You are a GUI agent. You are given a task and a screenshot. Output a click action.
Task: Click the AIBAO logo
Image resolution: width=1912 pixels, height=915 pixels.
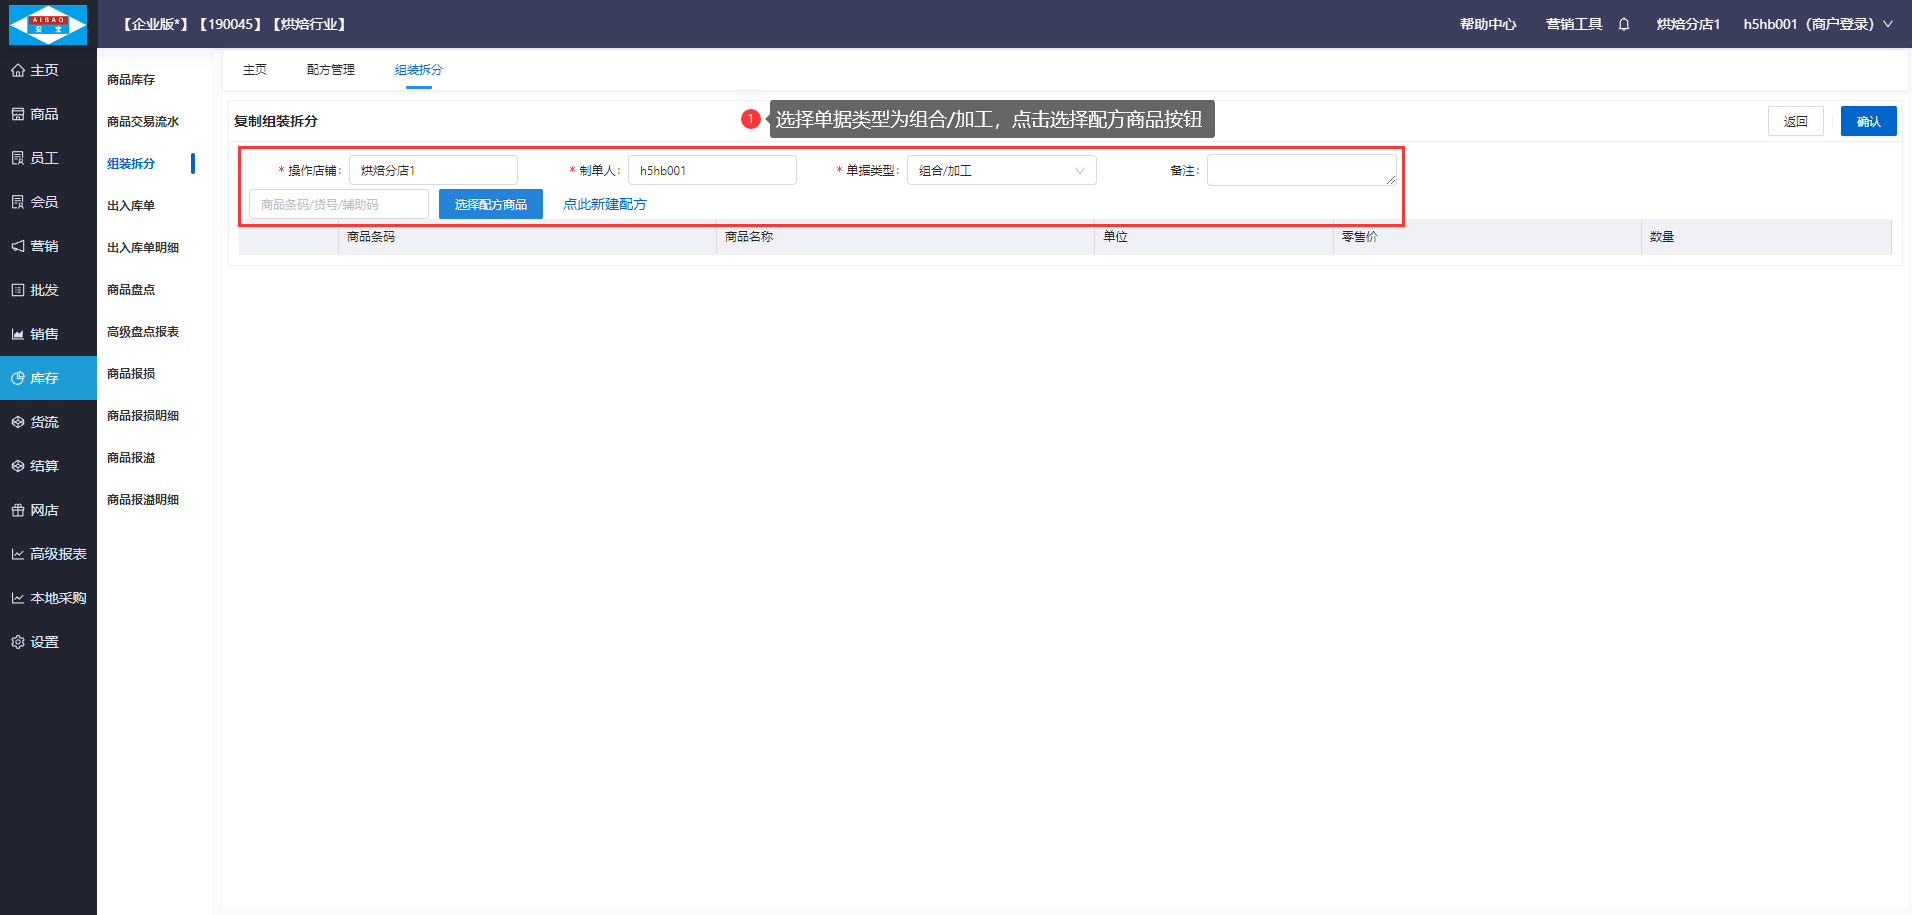pyautogui.click(x=48, y=24)
